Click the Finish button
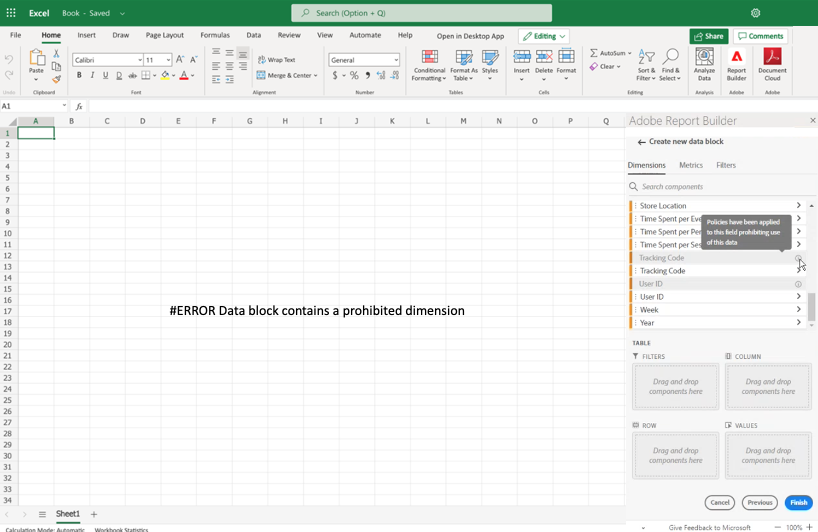The width and height of the screenshot is (818, 532). [798, 503]
